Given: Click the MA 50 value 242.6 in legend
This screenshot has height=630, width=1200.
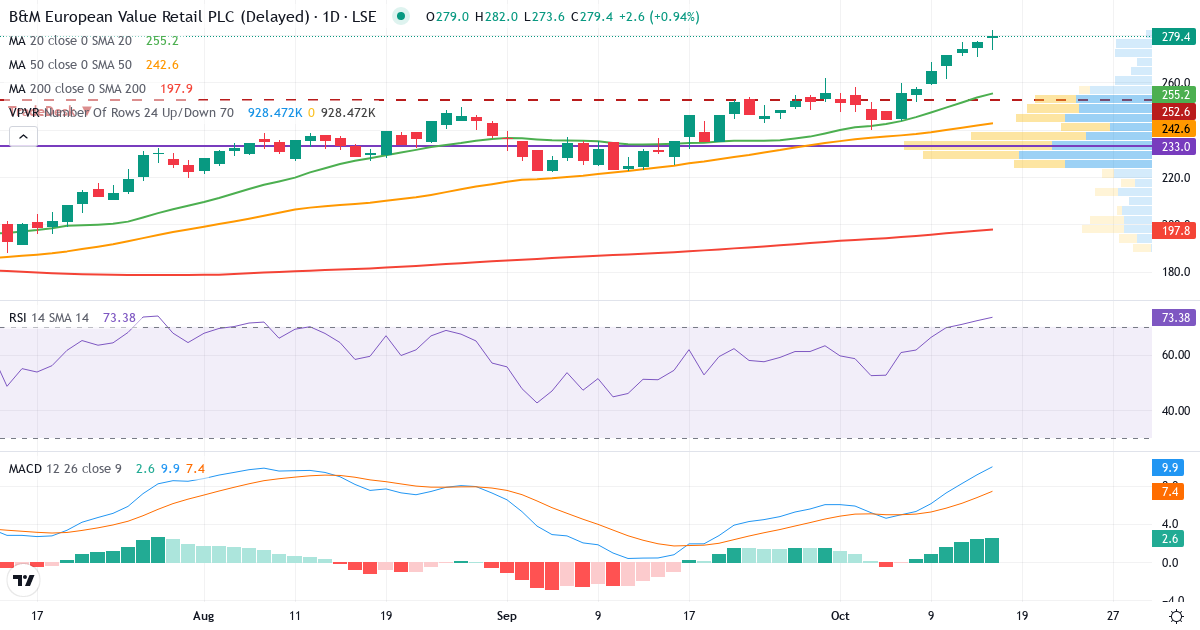Looking at the screenshot, I should (x=162, y=65).
